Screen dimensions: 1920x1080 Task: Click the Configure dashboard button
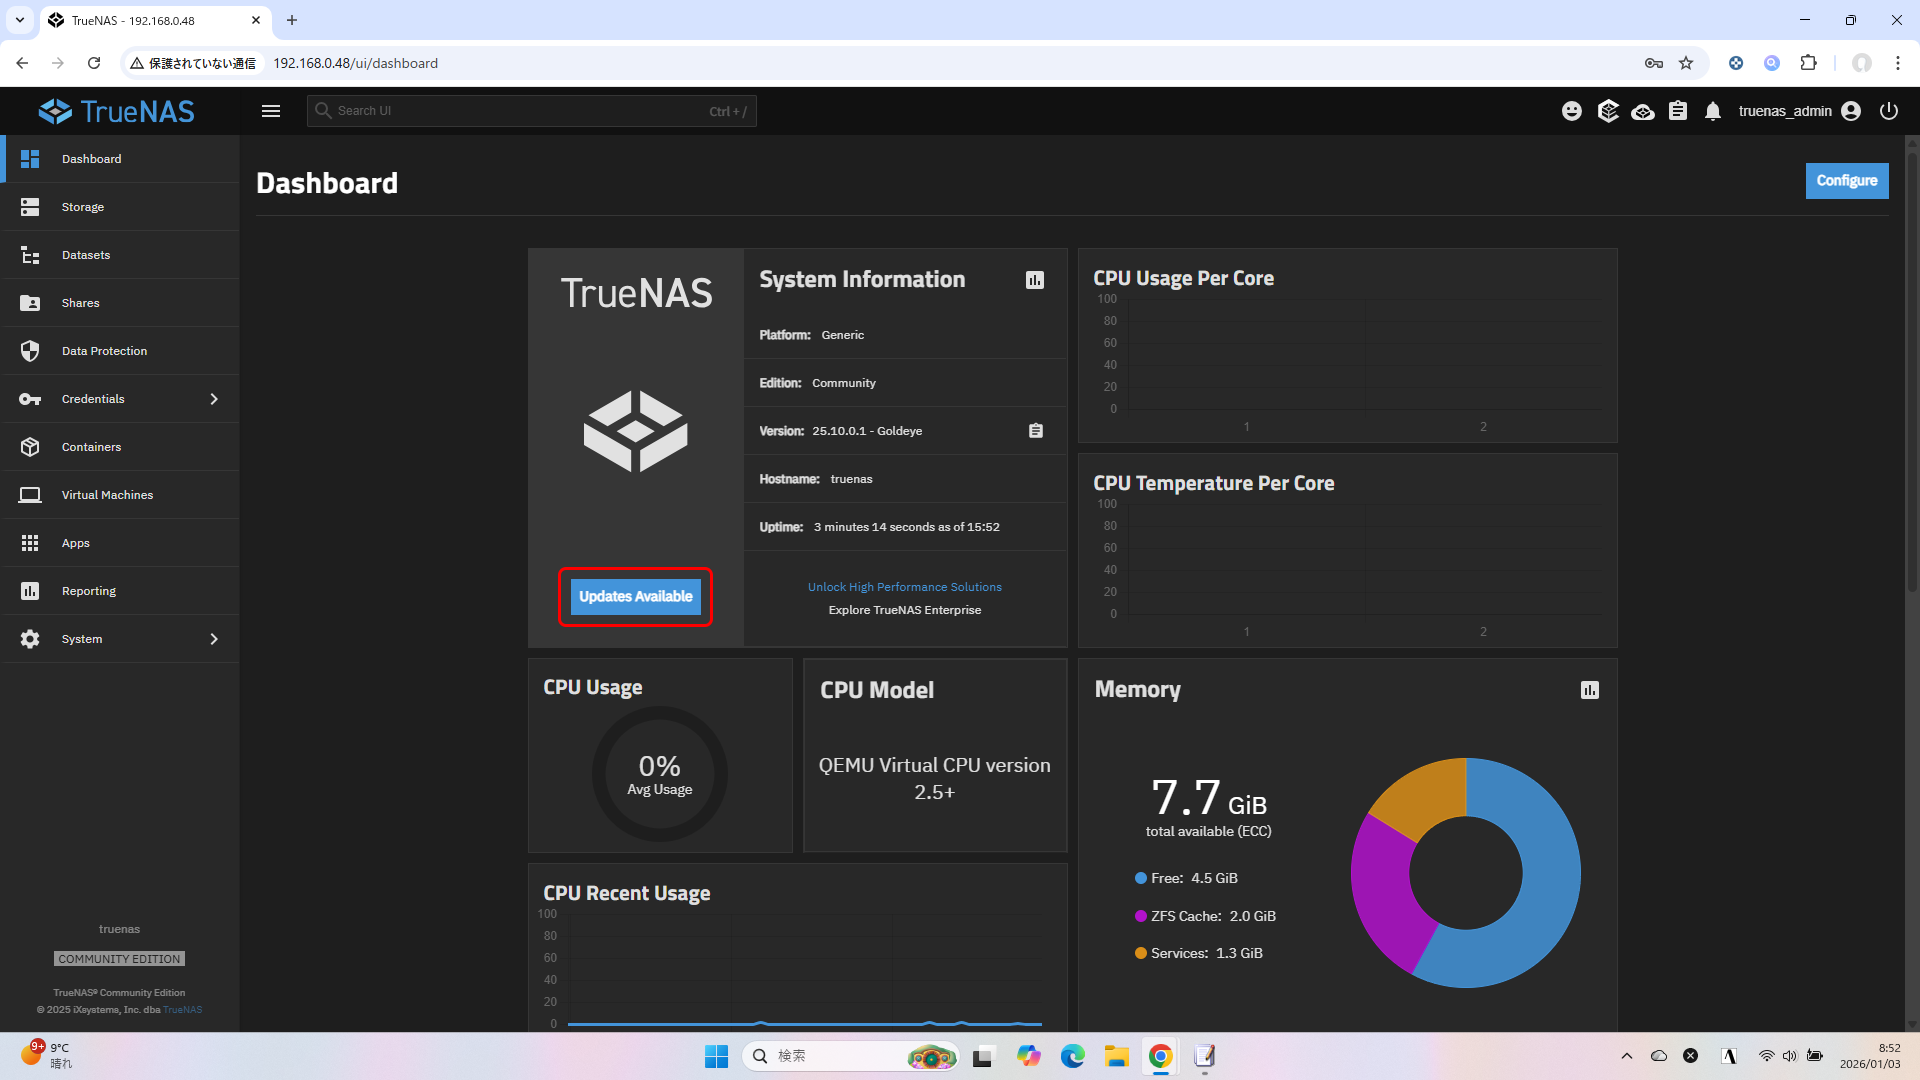coord(1846,181)
